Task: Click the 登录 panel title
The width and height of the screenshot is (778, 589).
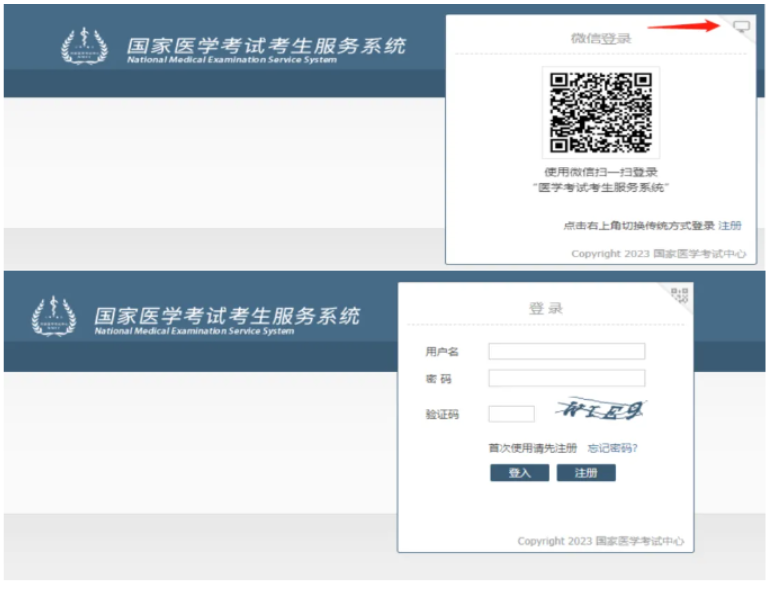Action: coord(545,308)
